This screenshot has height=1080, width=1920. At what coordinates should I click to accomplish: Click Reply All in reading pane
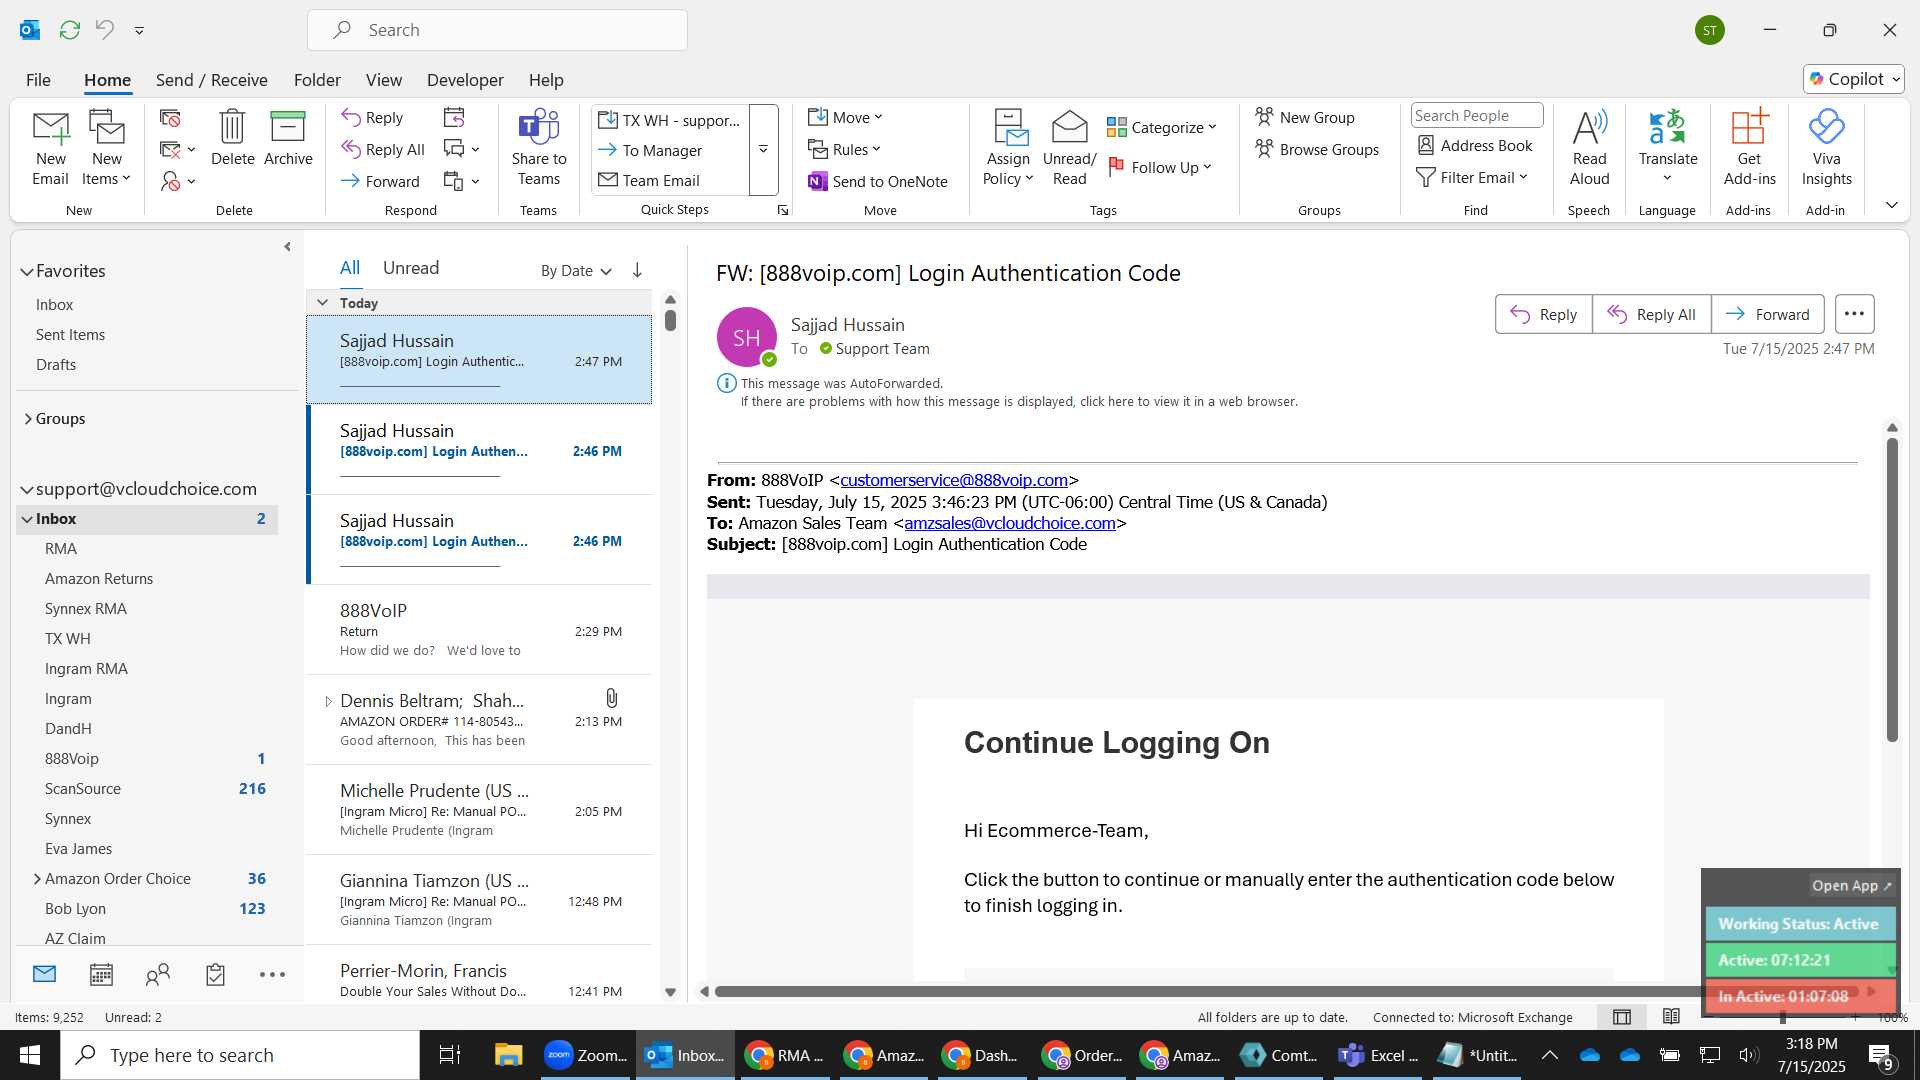point(1651,314)
